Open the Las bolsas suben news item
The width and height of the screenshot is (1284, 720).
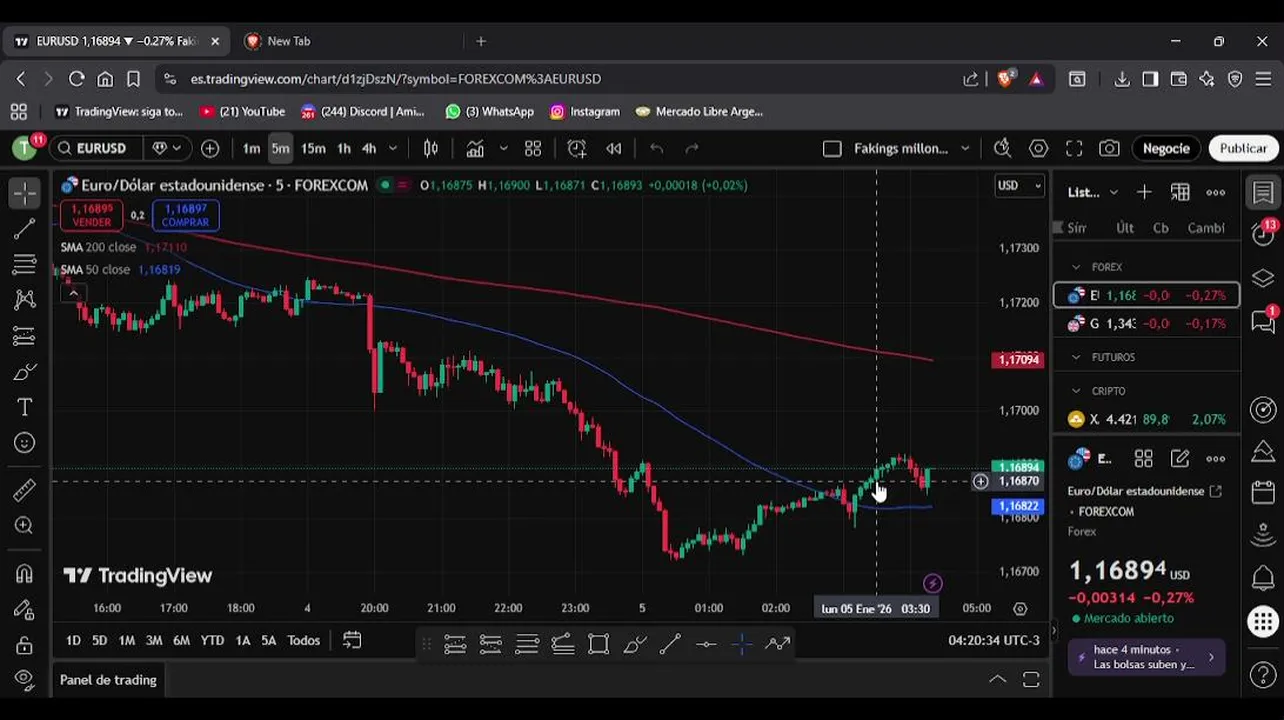click(1147, 657)
